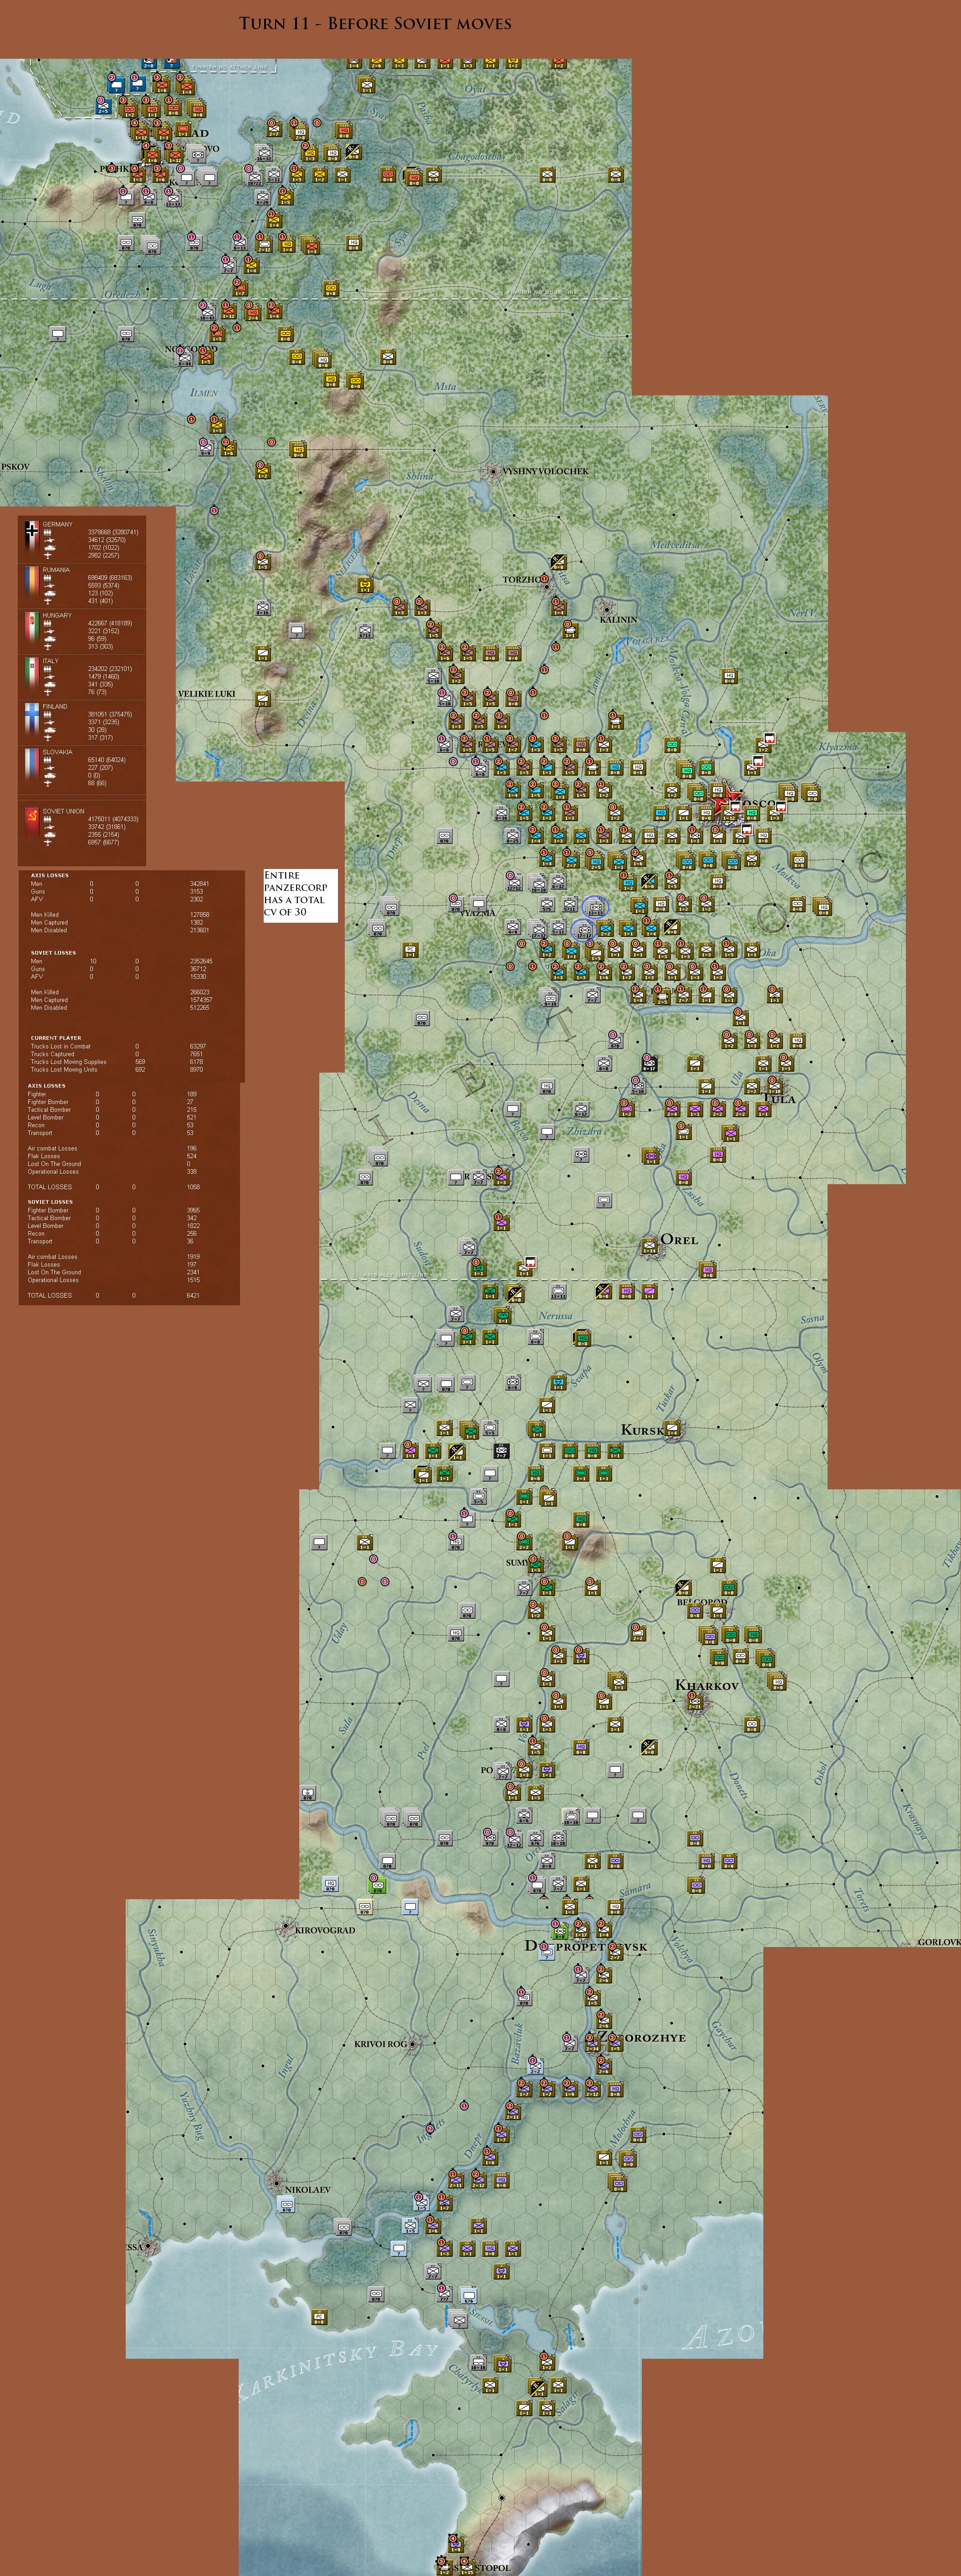The width and height of the screenshot is (961, 2576).
Task: Click Soviet Men Captured value 1574357
Action: tap(201, 1000)
